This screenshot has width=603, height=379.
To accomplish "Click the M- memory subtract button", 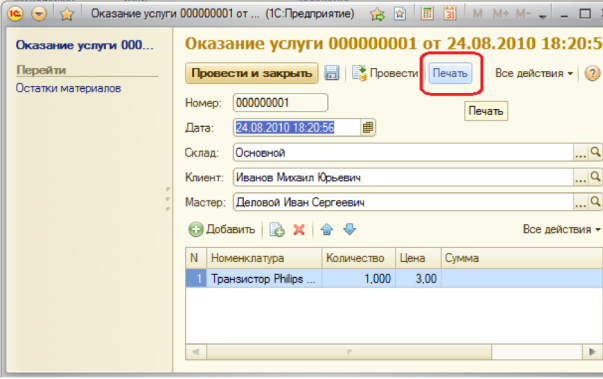I will [523, 14].
